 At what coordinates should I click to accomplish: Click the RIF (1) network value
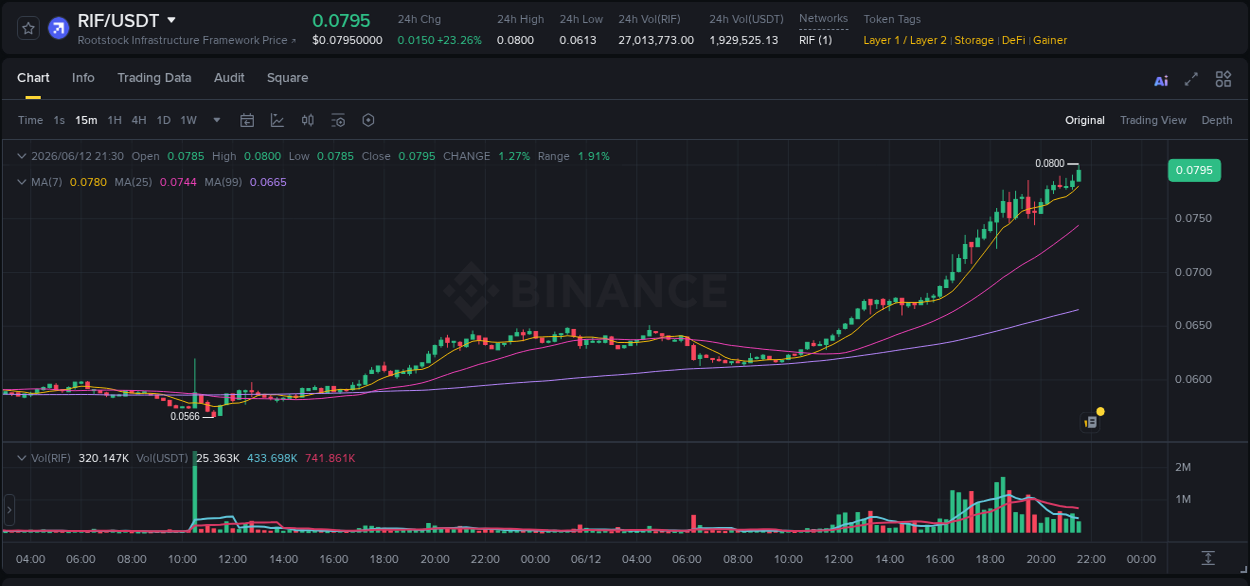pyautogui.click(x=815, y=40)
